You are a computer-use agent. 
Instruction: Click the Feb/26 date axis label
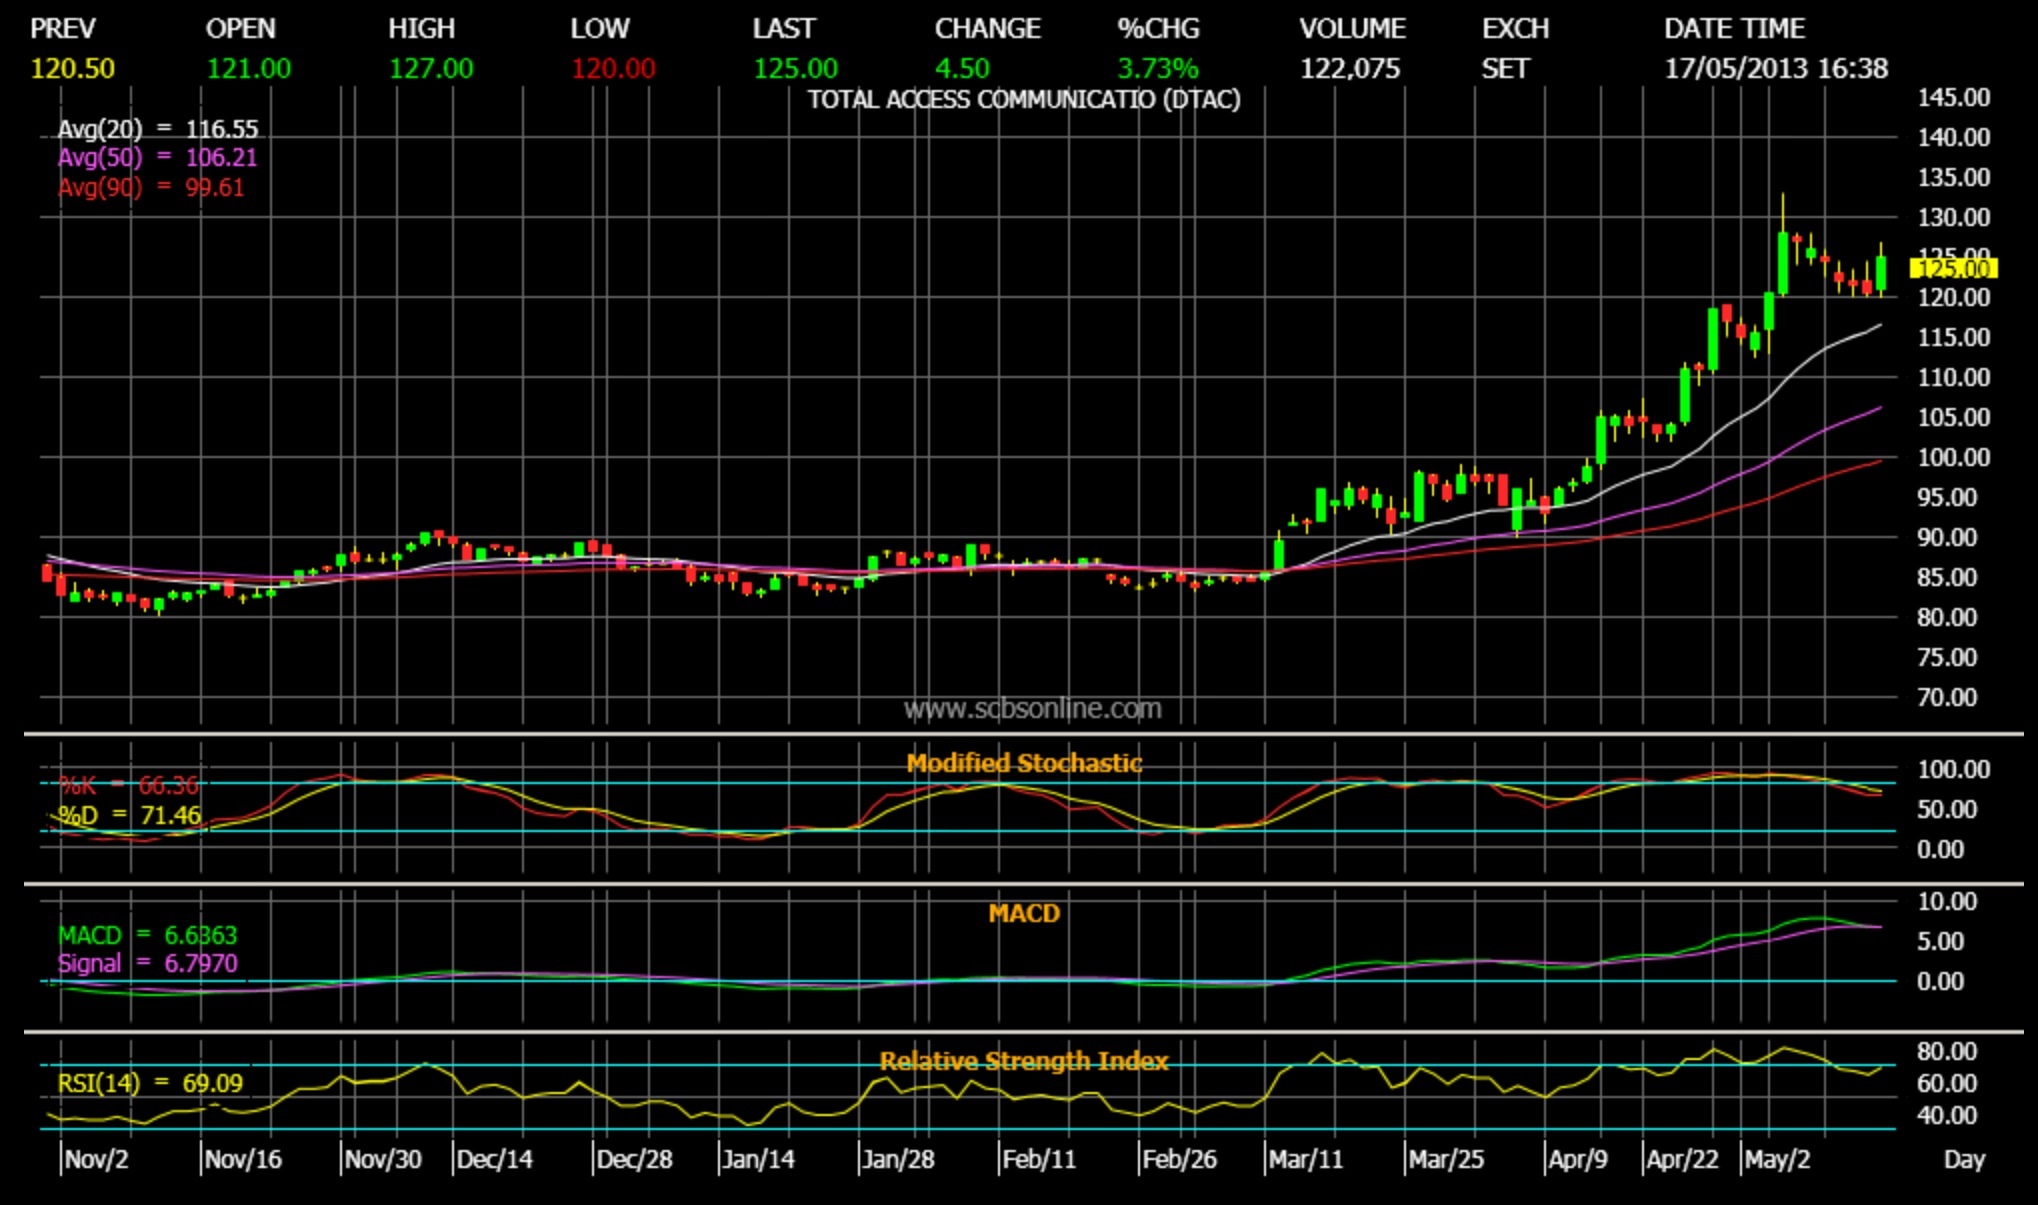click(x=1179, y=1160)
